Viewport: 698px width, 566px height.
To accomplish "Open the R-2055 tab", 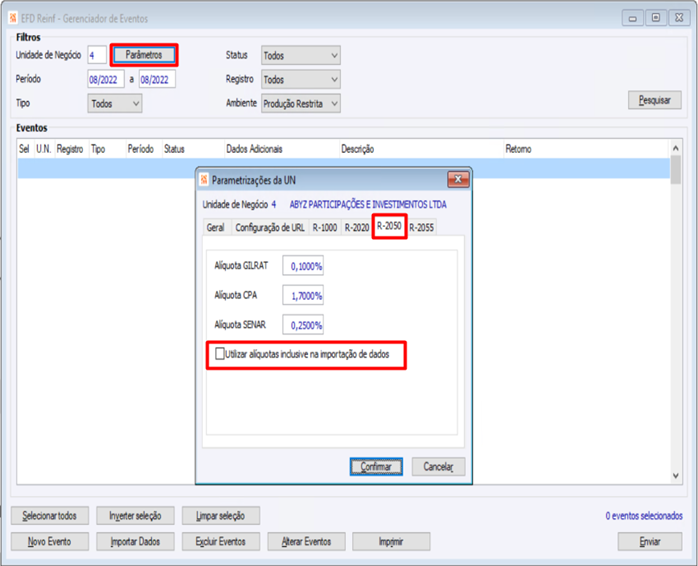I will [x=421, y=228].
